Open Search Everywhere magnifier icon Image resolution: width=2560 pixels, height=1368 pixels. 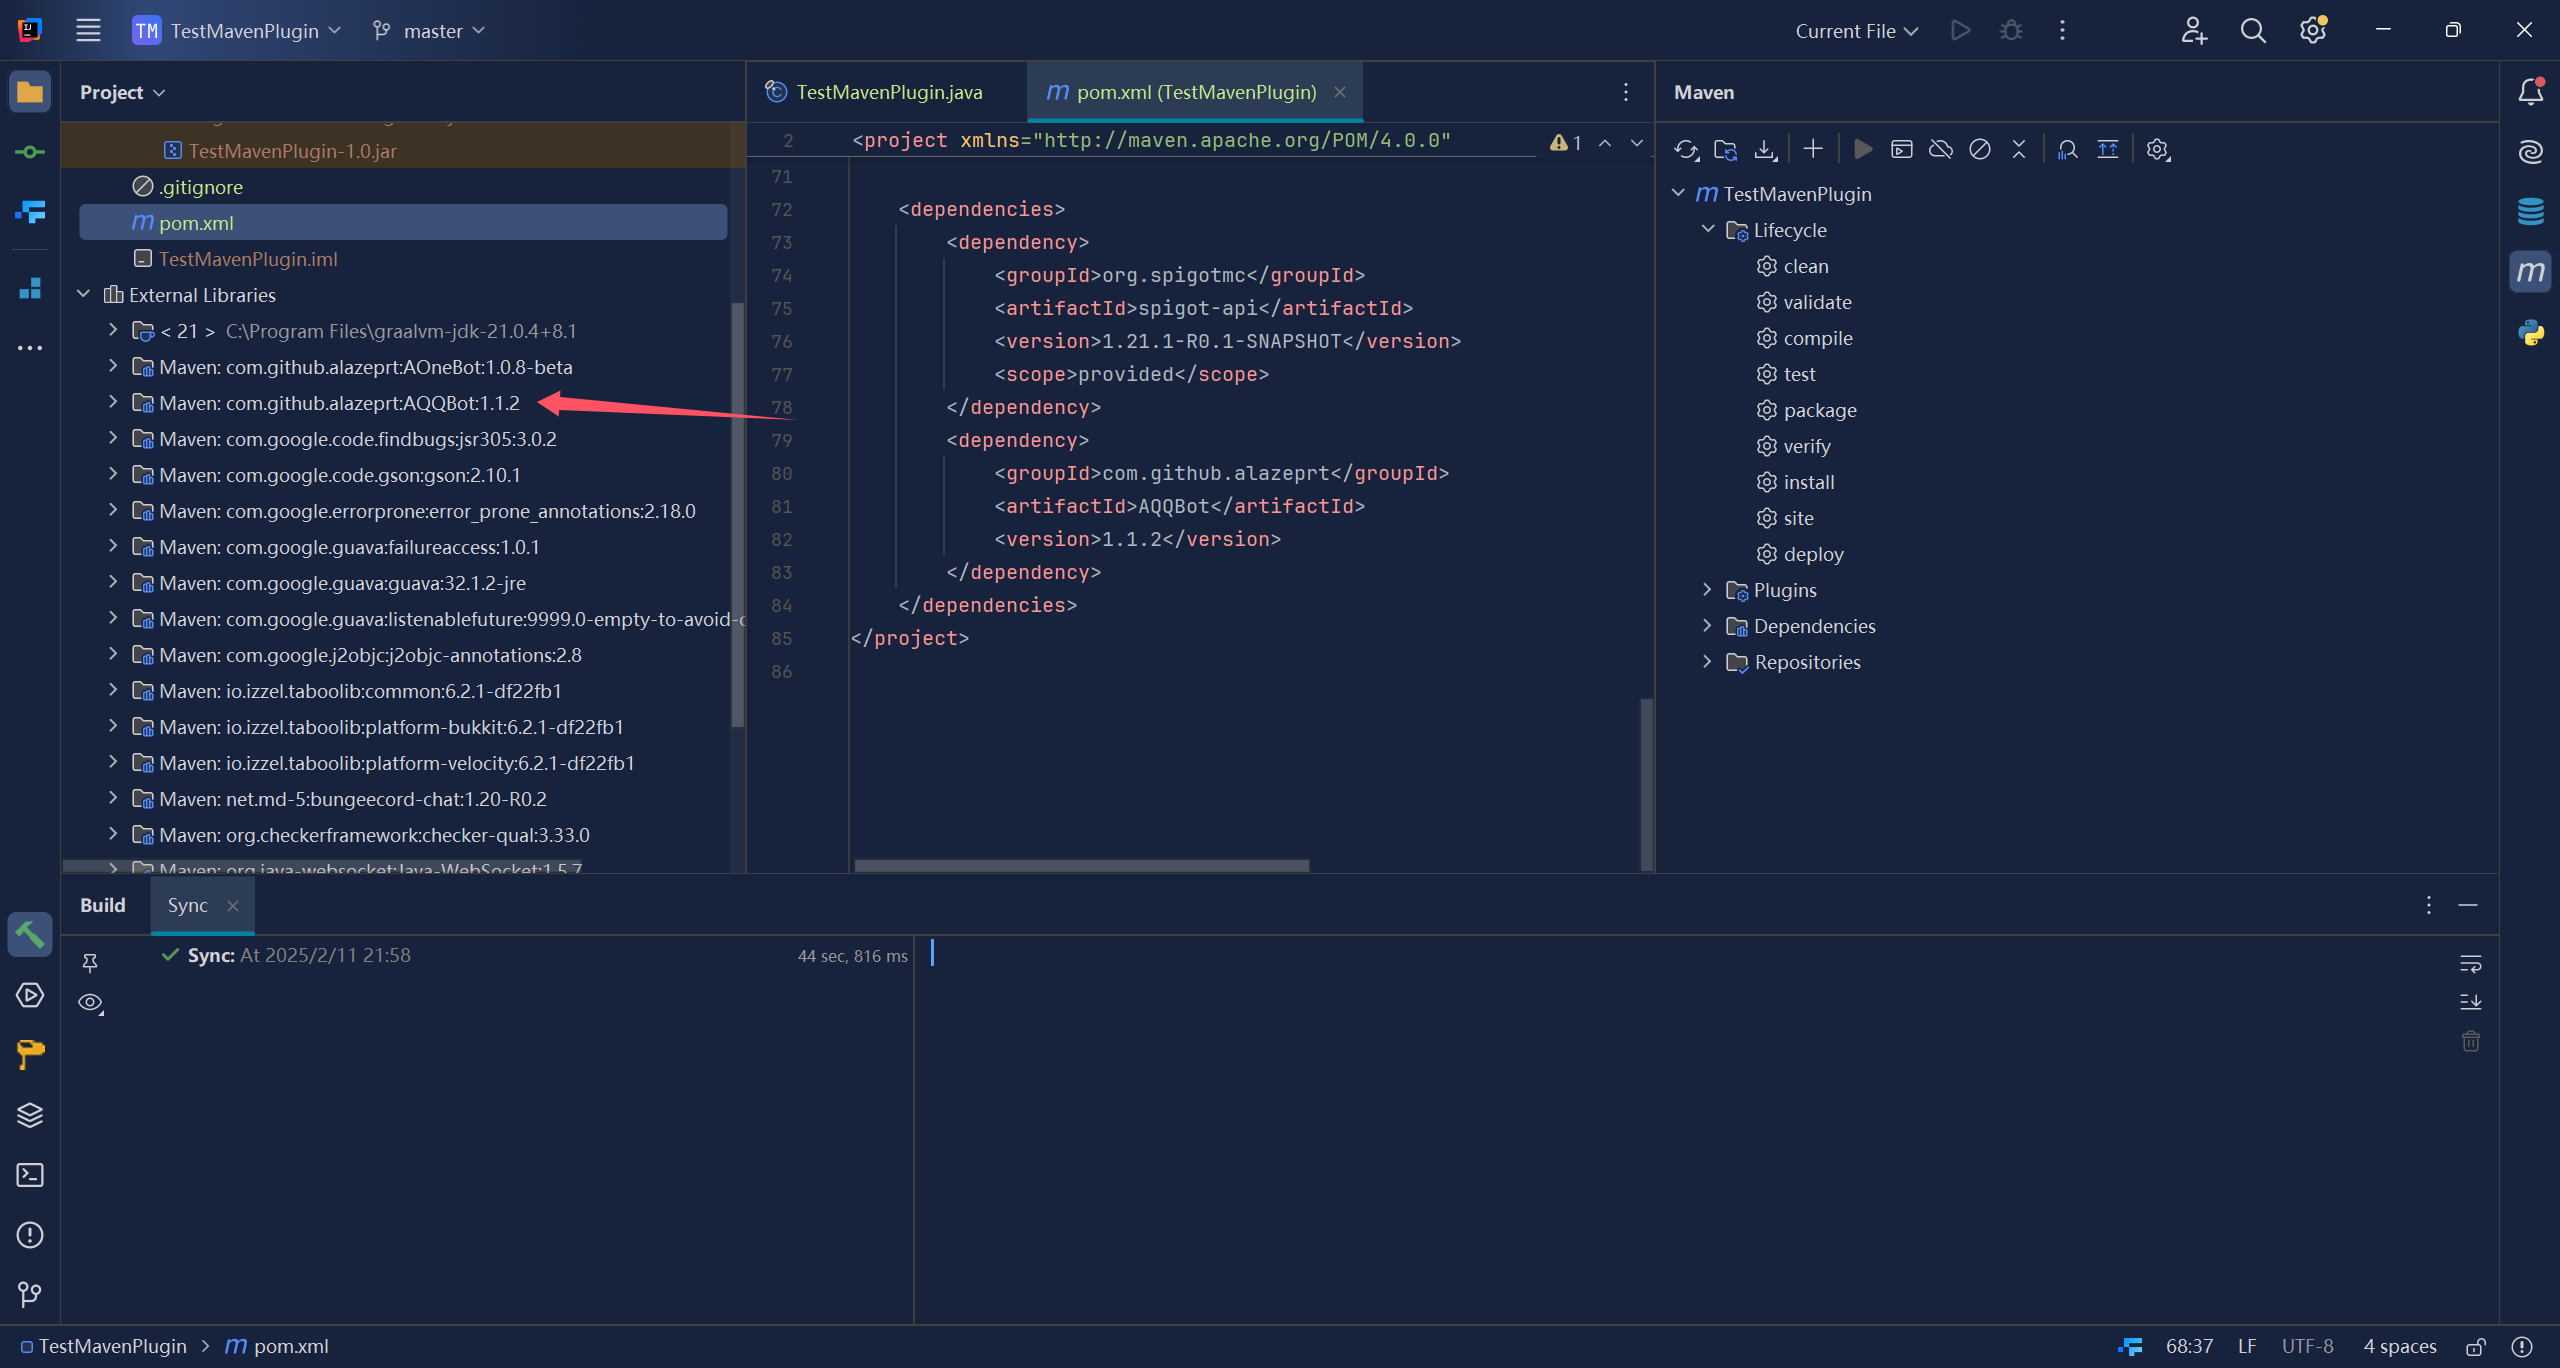pyautogui.click(x=2253, y=31)
